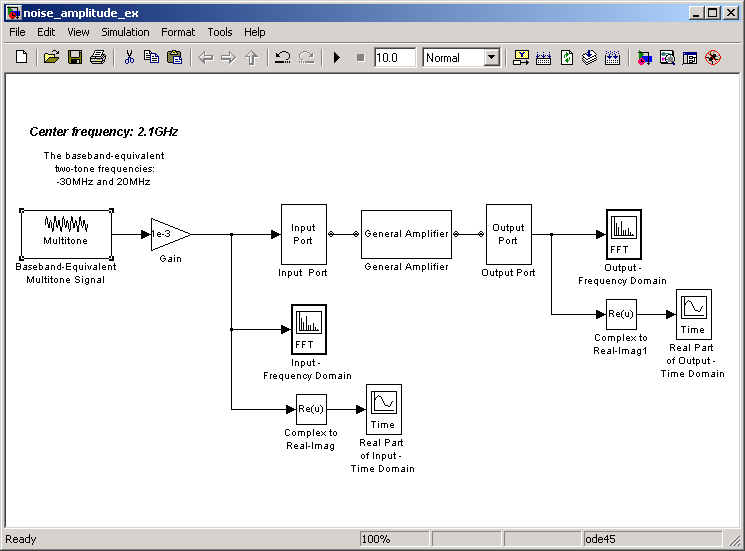Click the Undo arrow icon

pos(283,57)
